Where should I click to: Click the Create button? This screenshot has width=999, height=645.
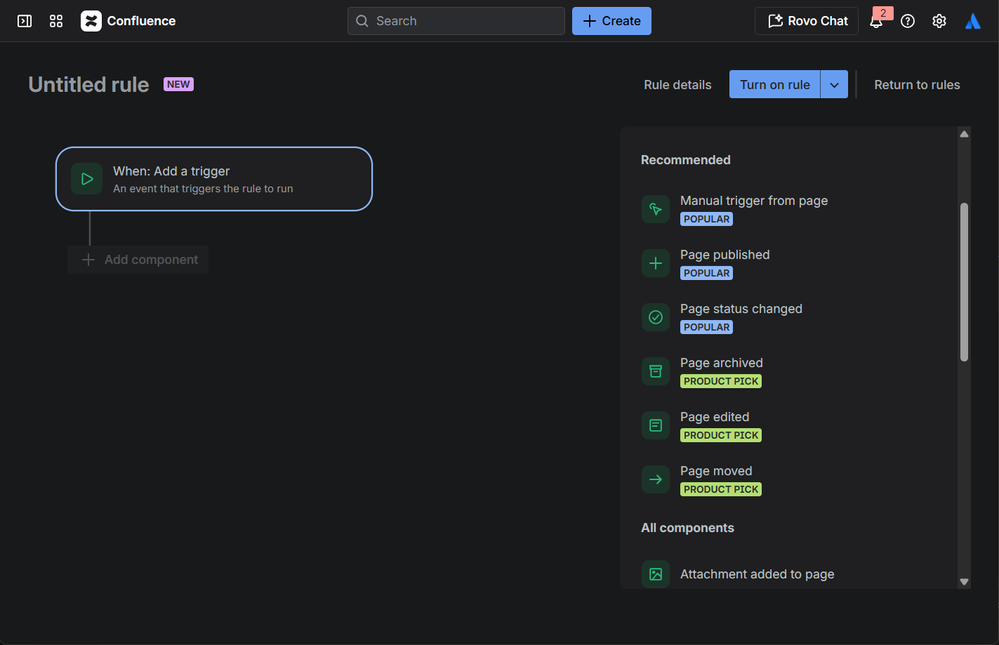point(612,21)
